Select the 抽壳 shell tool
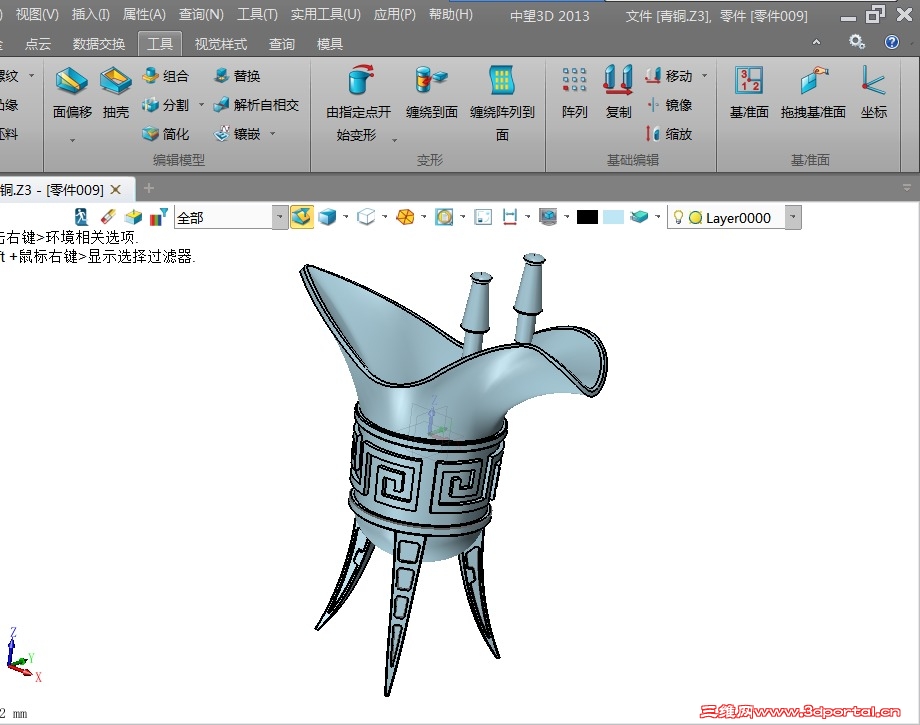Viewport: 920px width, 725px height. point(116,92)
